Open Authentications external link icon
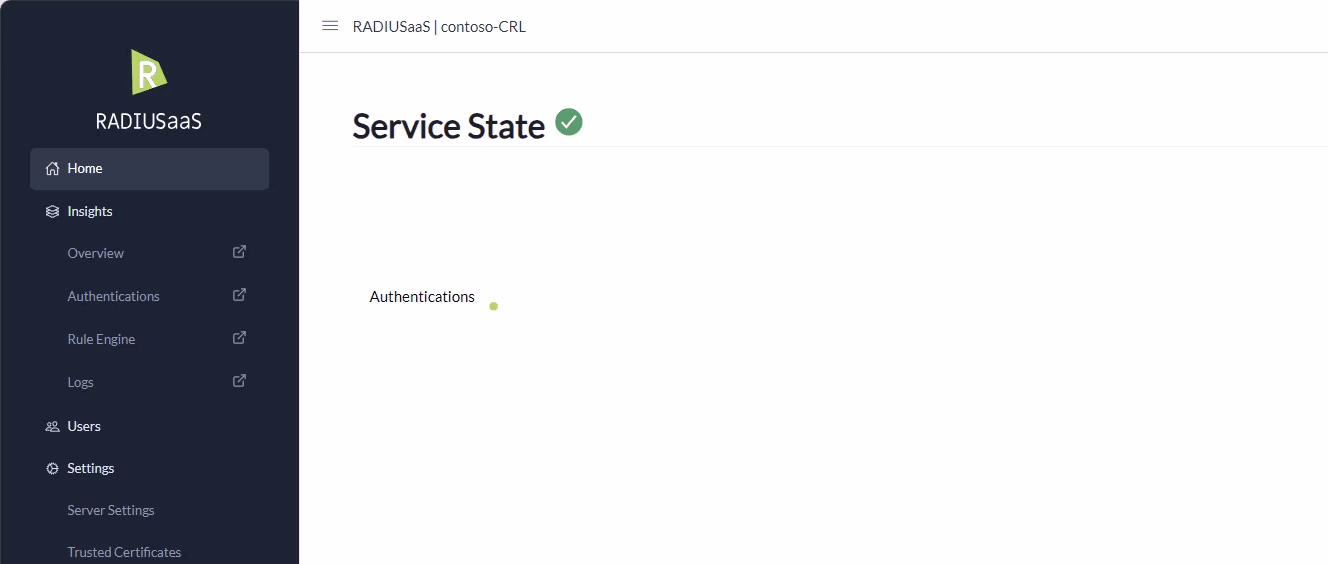1328x564 pixels. tap(239, 295)
